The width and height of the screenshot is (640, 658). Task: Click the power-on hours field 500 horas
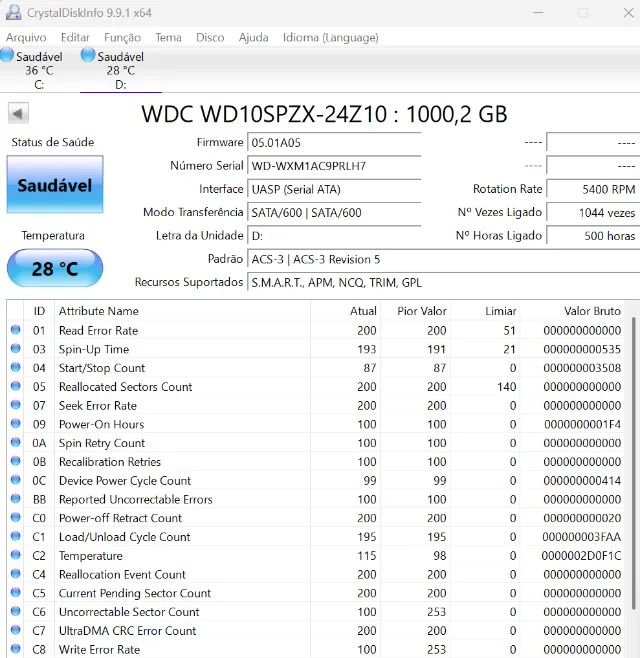point(593,236)
